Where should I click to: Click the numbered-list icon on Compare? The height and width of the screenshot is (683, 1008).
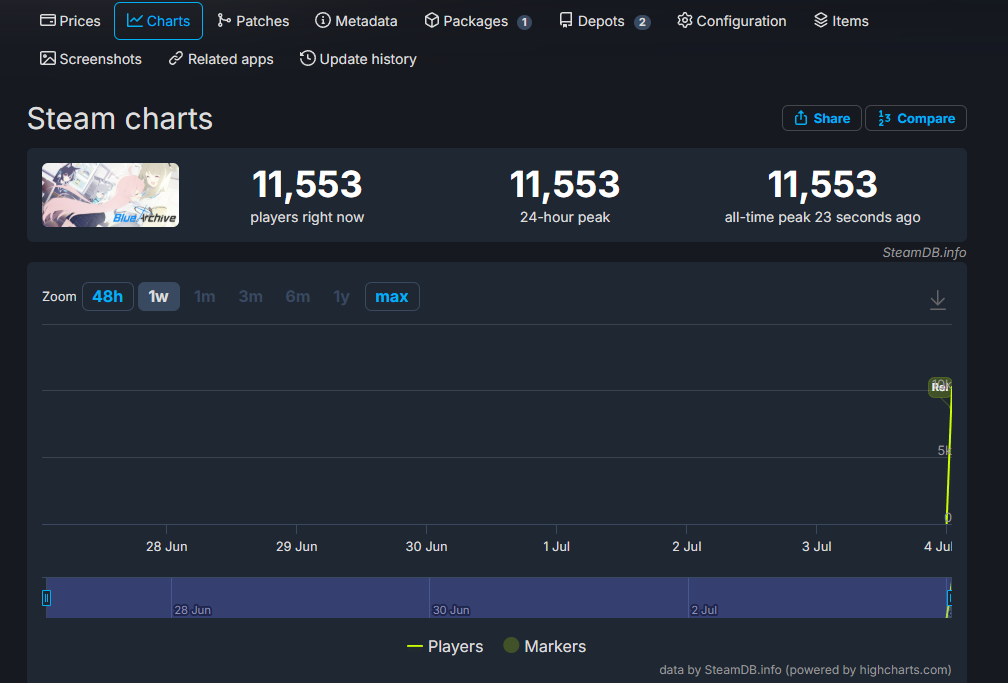[885, 118]
